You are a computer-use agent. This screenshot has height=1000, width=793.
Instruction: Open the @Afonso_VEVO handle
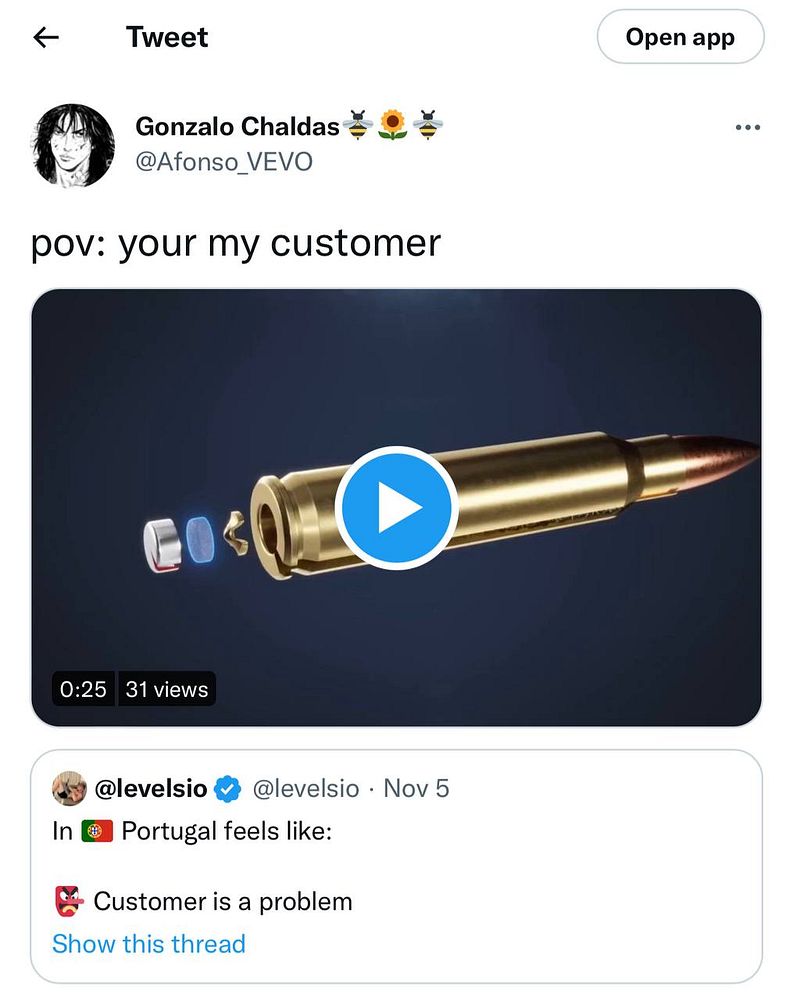[x=224, y=161]
